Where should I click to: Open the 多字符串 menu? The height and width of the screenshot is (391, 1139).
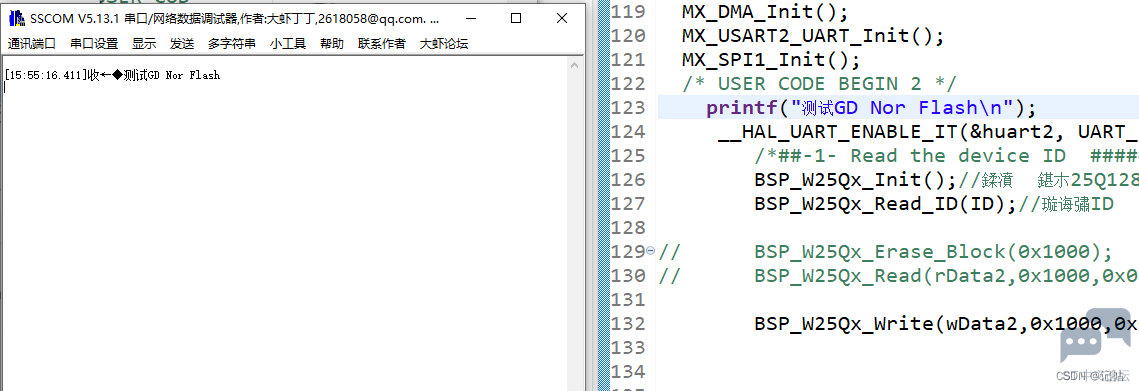[x=232, y=44]
